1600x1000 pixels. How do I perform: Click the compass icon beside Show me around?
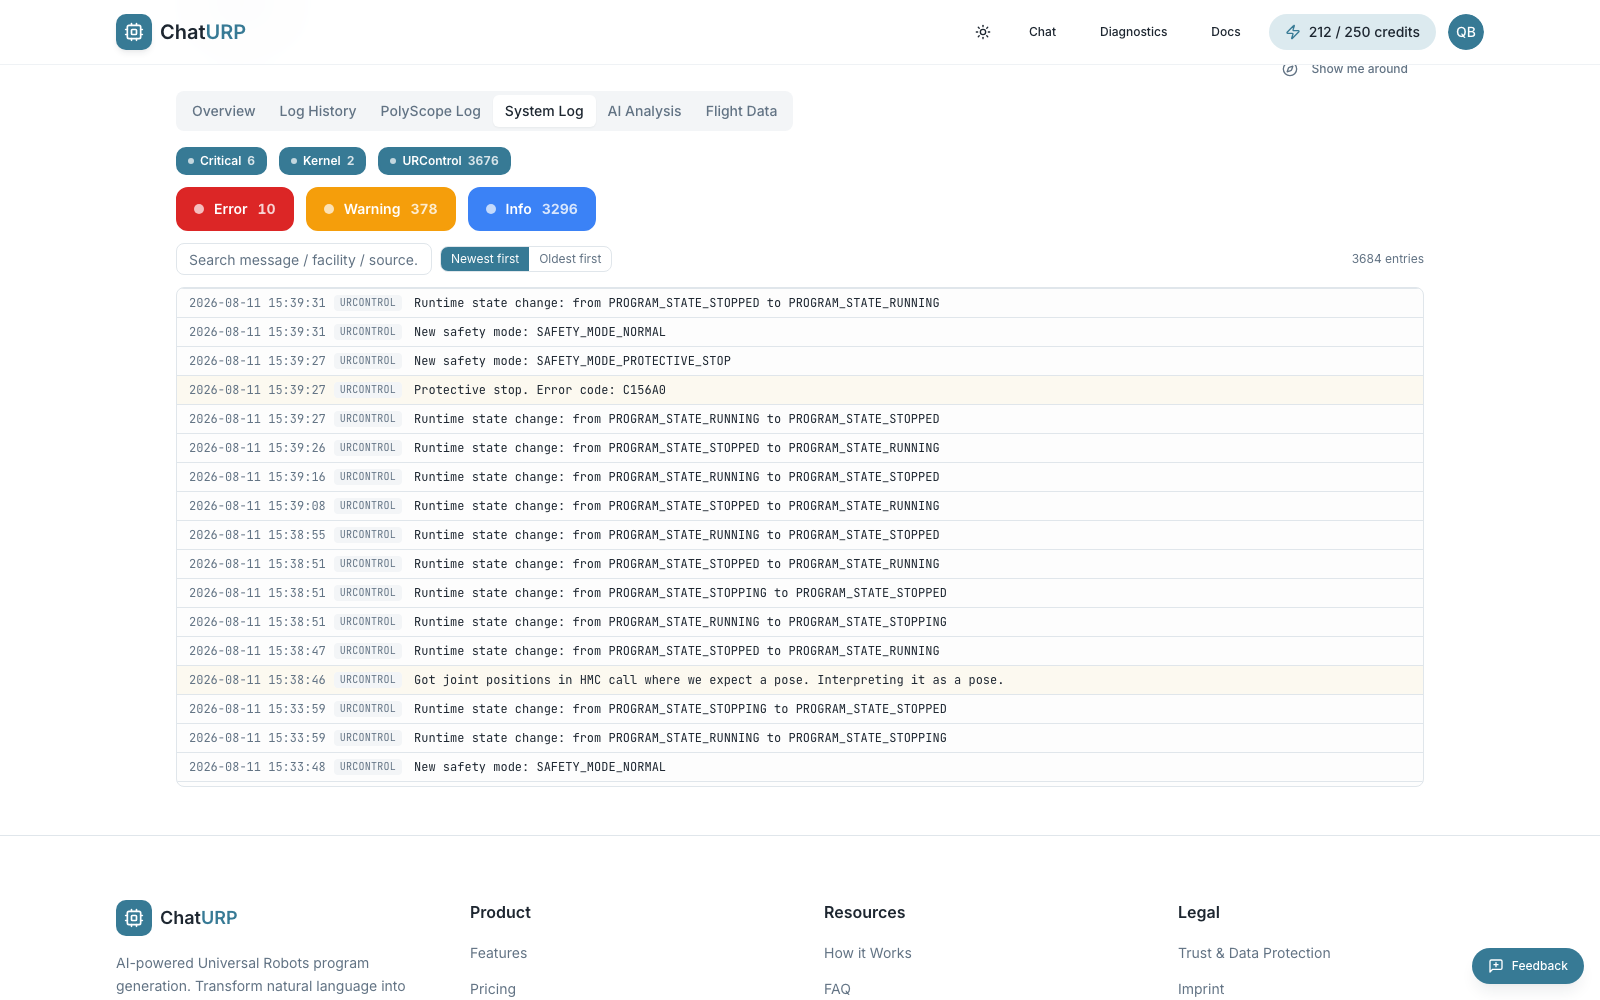[x=1290, y=69]
